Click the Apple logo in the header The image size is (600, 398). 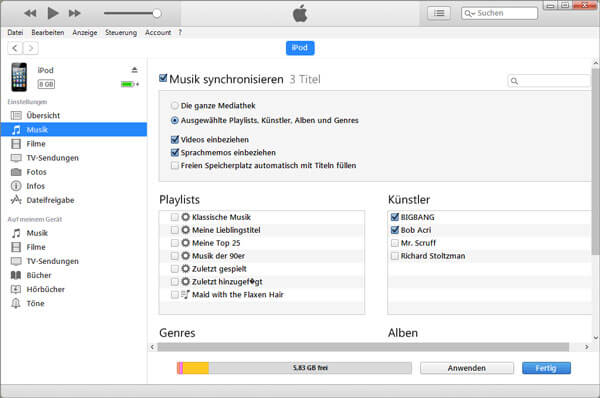pyautogui.click(x=300, y=13)
